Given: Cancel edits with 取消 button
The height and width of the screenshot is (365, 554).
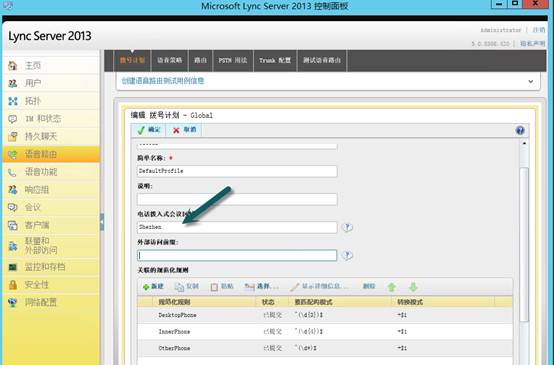Looking at the screenshot, I should [x=184, y=130].
